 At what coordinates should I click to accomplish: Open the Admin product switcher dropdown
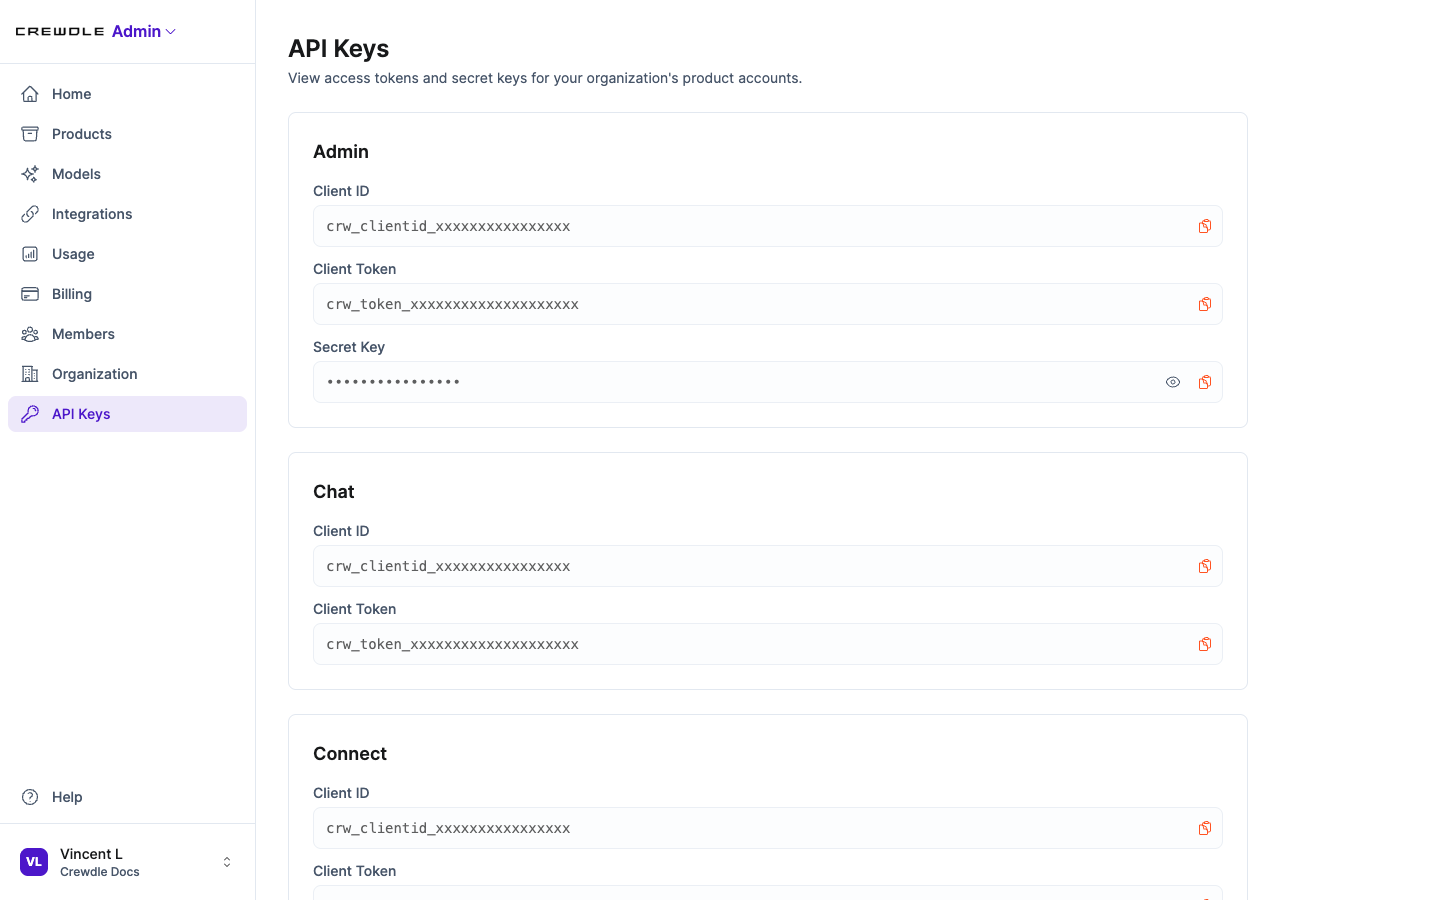point(144,32)
